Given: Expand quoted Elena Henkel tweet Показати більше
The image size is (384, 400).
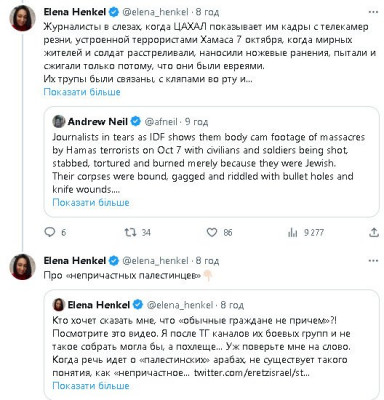Looking at the screenshot, I should click(91, 386).
